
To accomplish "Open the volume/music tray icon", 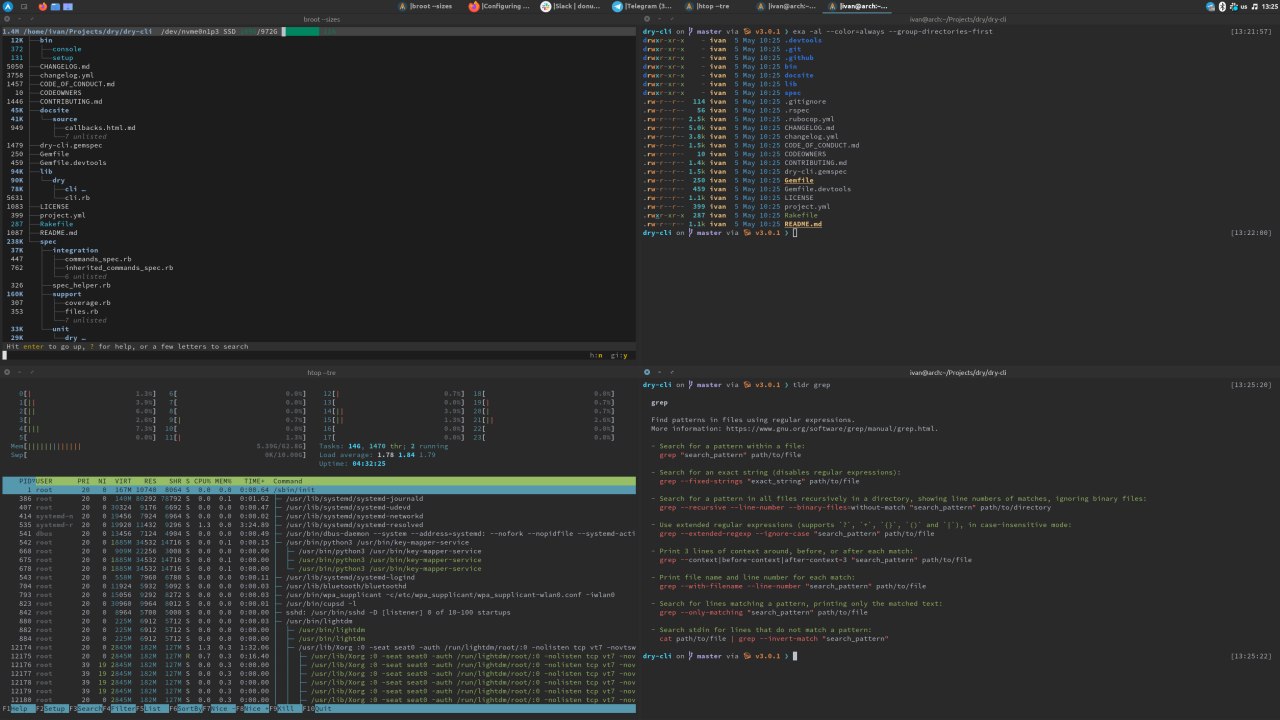I will 1255,6.
